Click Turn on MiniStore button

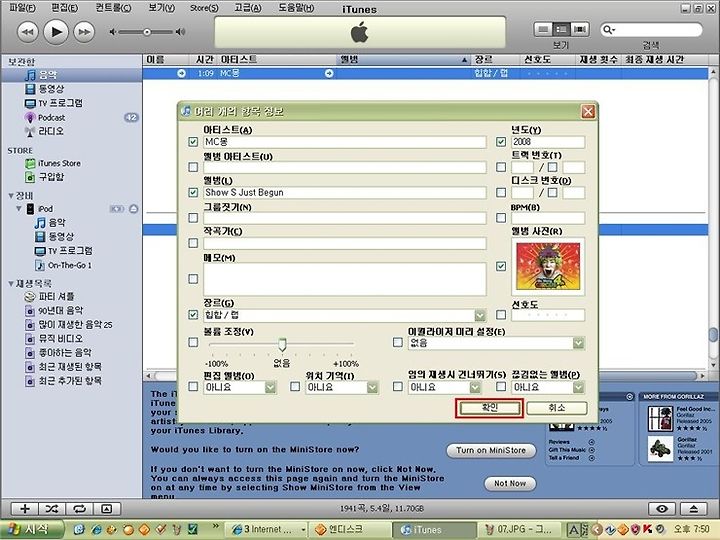coord(491,450)
